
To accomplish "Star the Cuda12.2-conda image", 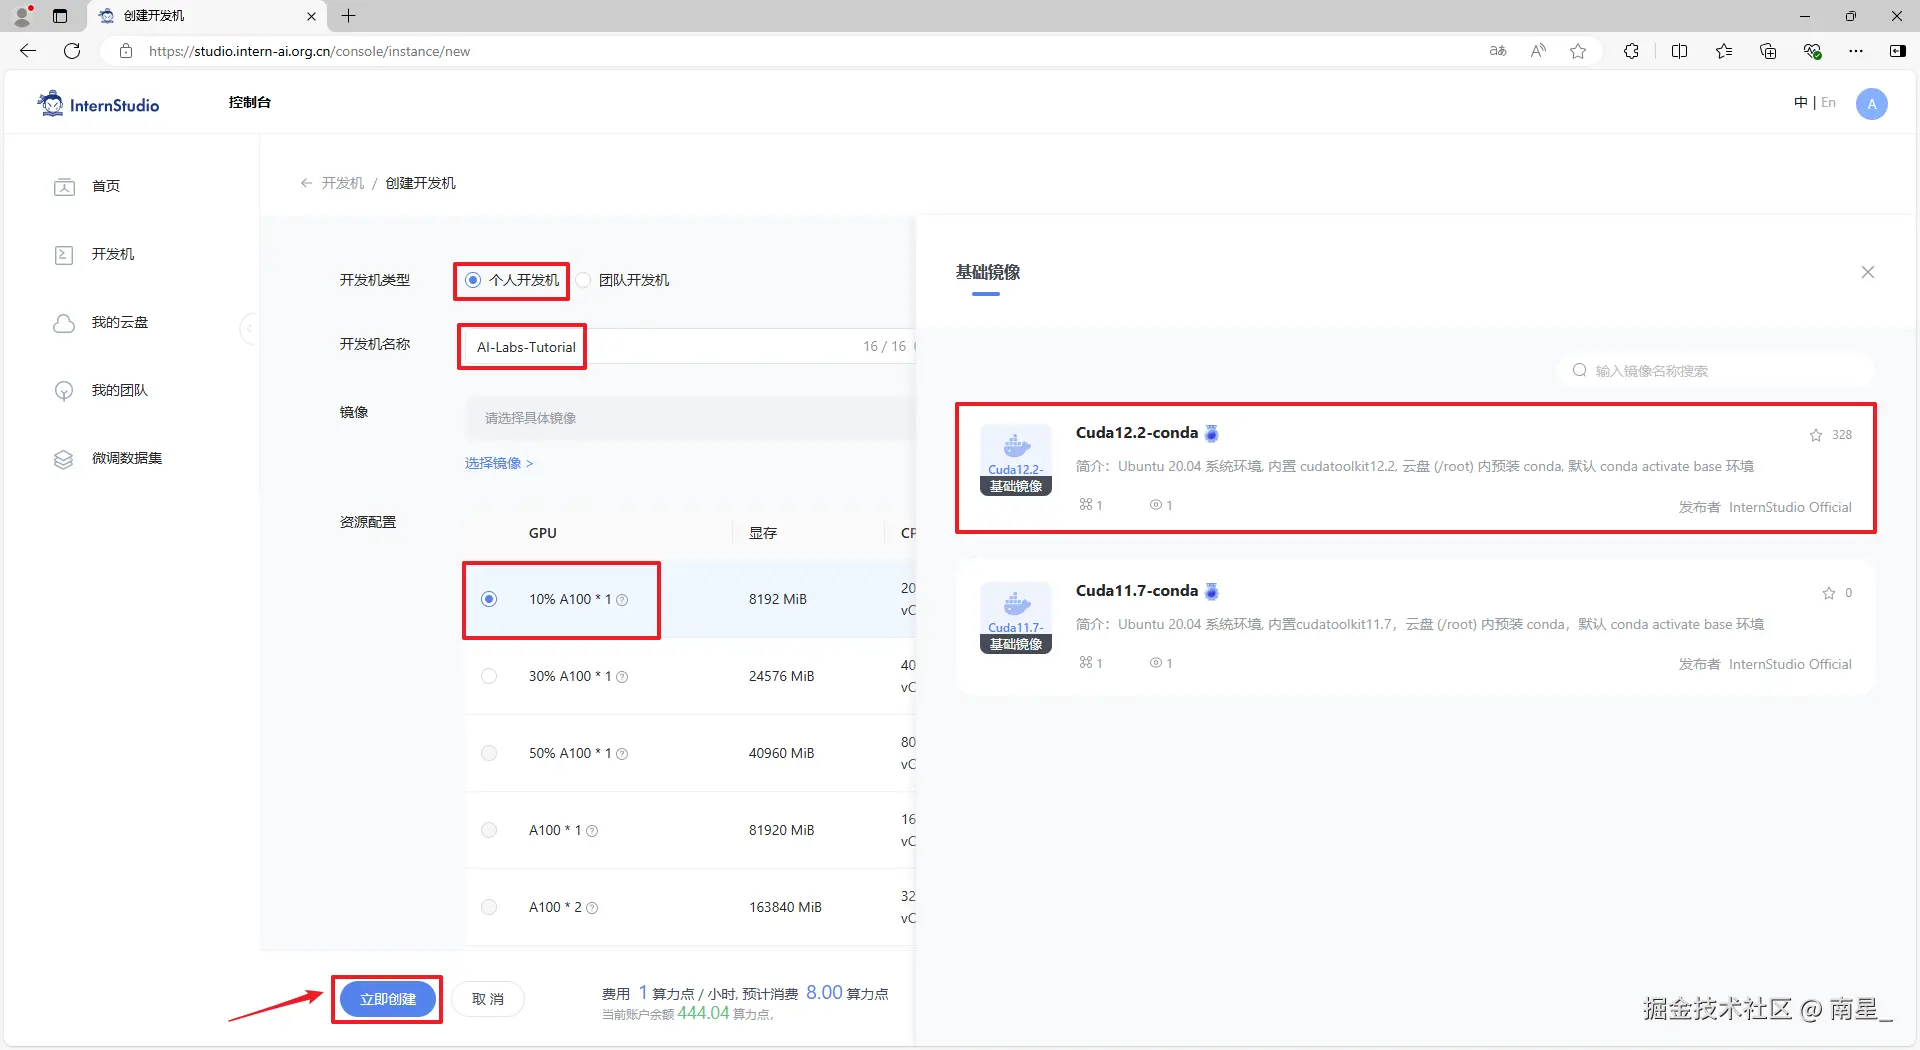I will tap(1816, 435).
